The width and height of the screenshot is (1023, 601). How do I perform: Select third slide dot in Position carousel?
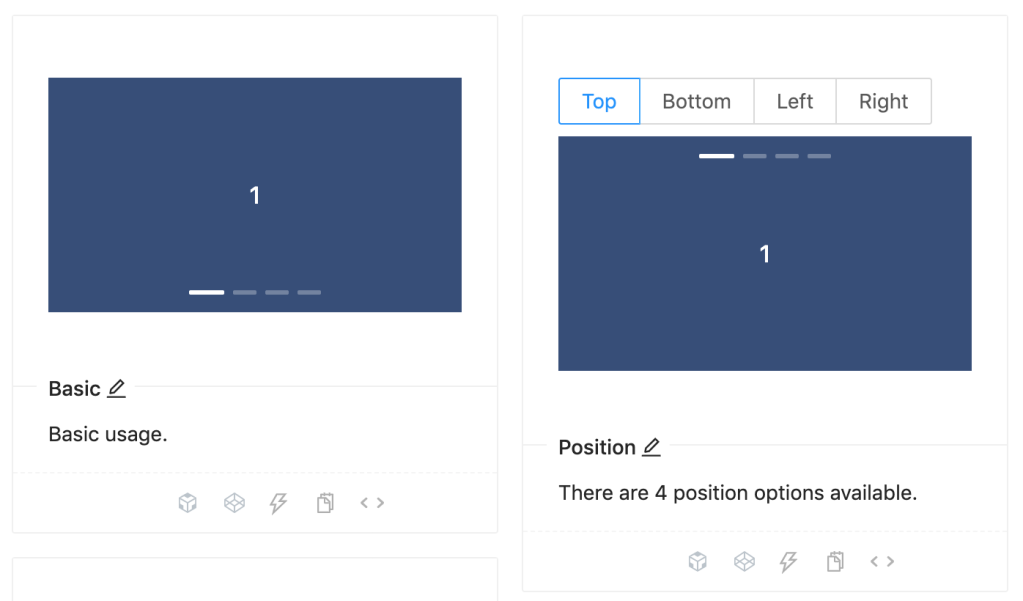tap(787, 156)
